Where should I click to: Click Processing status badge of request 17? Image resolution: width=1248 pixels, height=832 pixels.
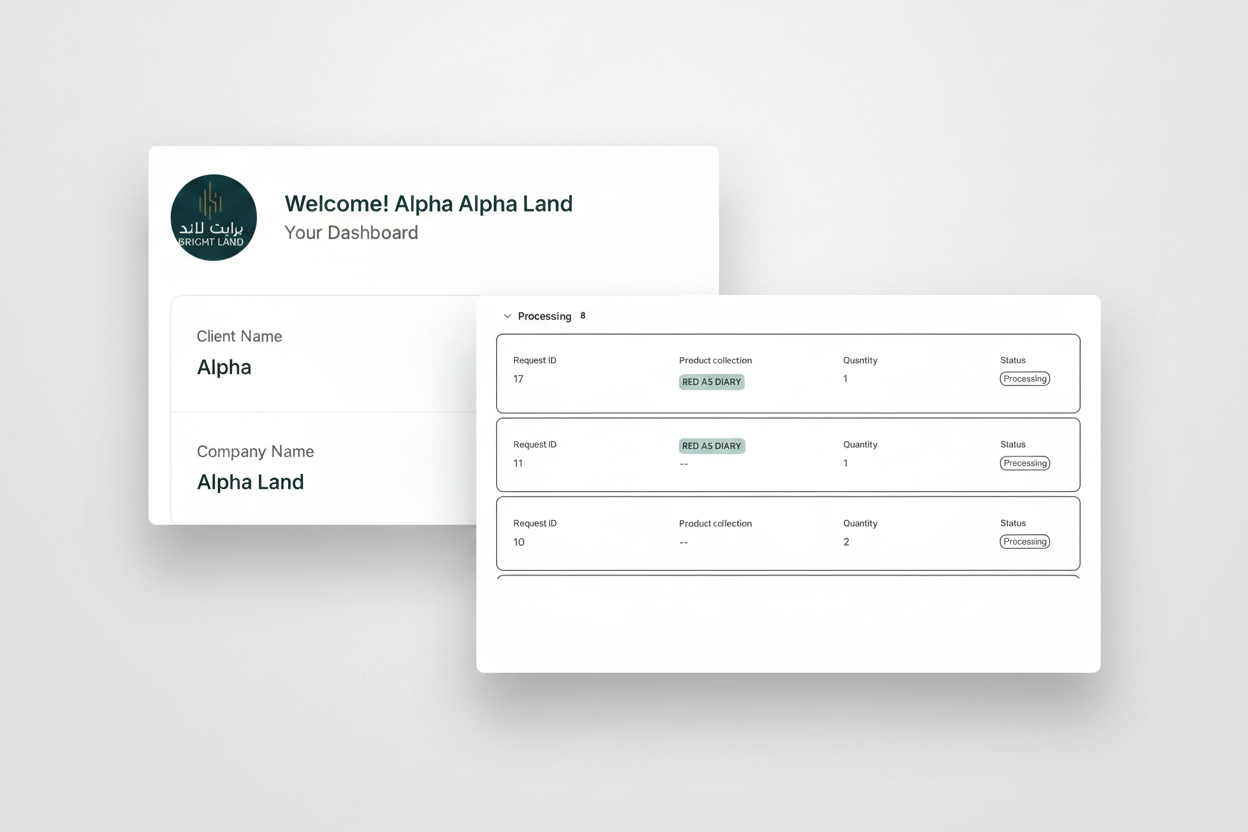coord(1025,379)
